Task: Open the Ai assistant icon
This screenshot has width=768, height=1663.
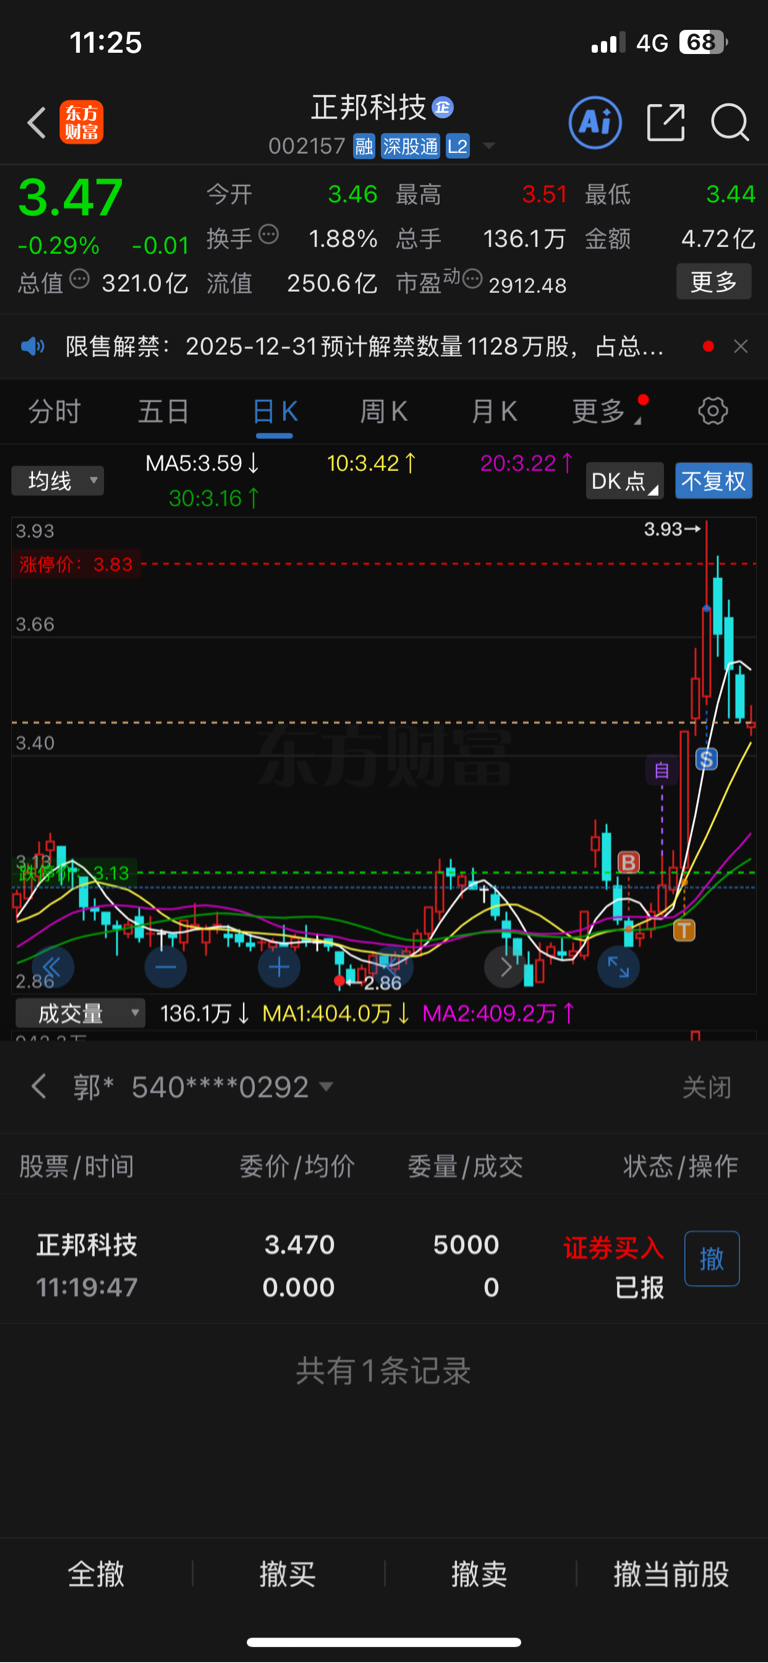Action: [x=595, y=122]
